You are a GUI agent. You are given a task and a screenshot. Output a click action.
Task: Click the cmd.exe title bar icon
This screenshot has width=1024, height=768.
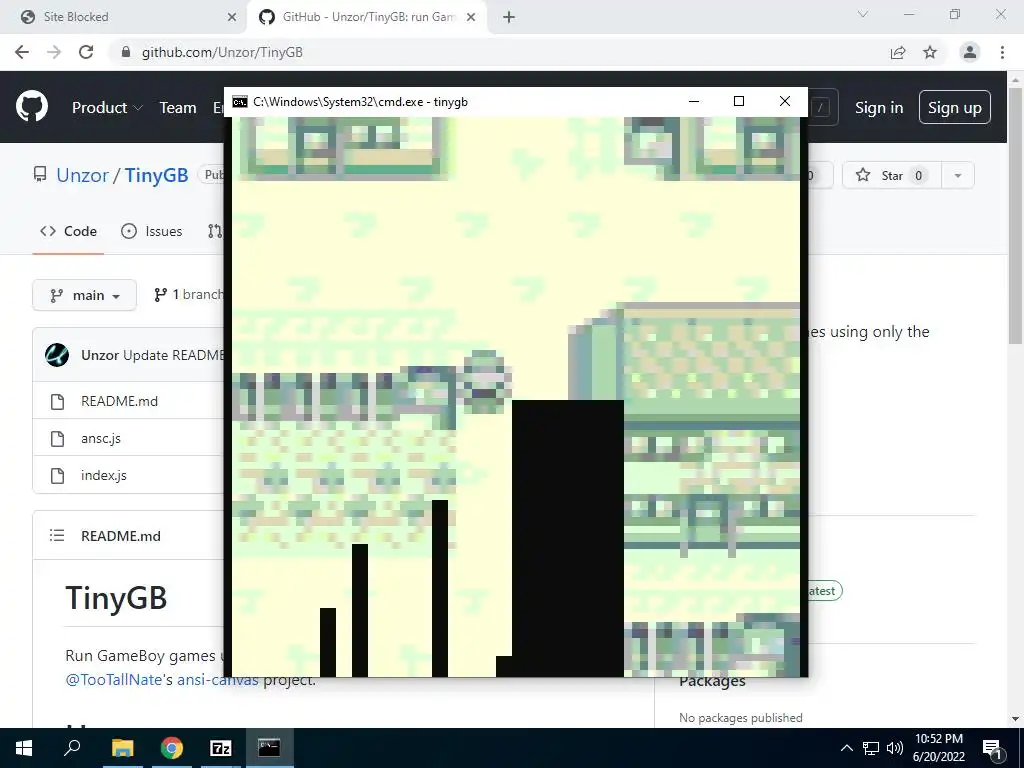(240, 102)
